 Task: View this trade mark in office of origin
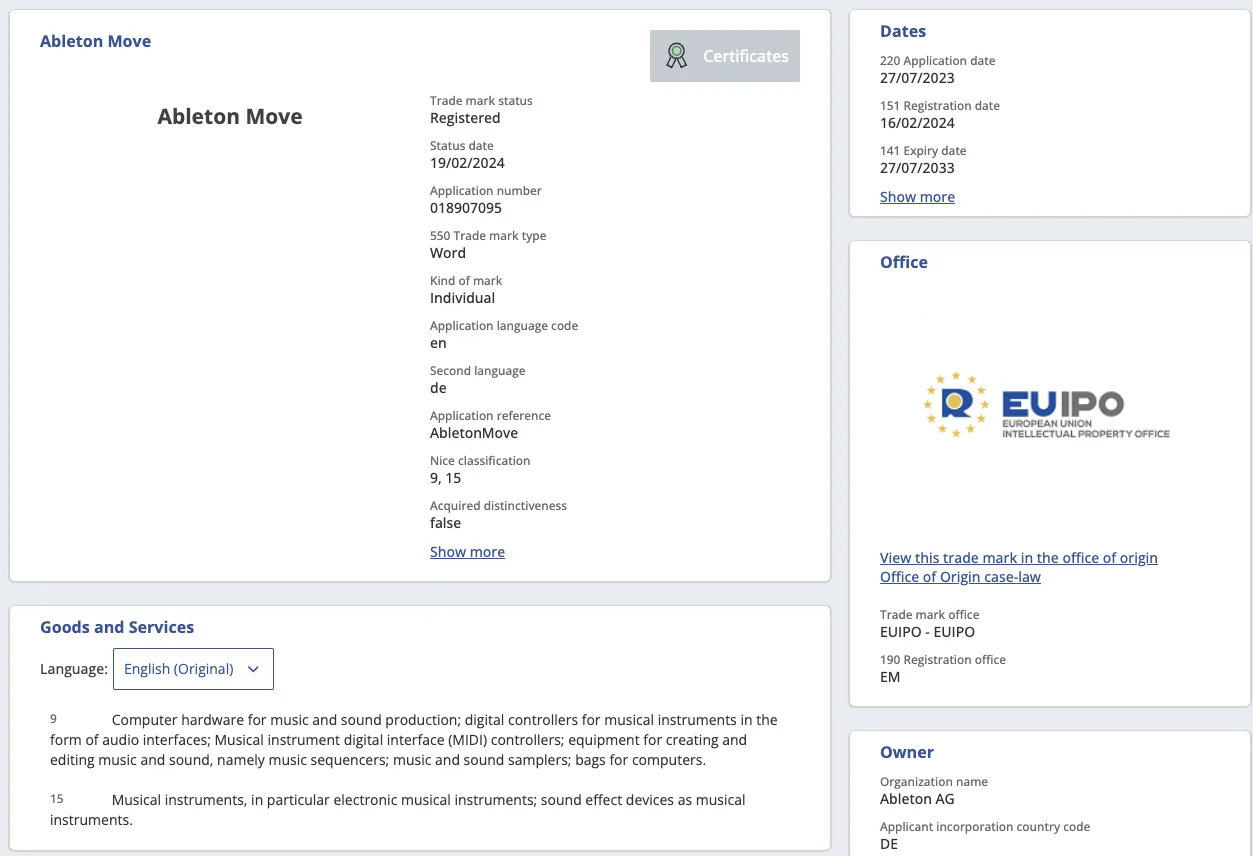1019,558
